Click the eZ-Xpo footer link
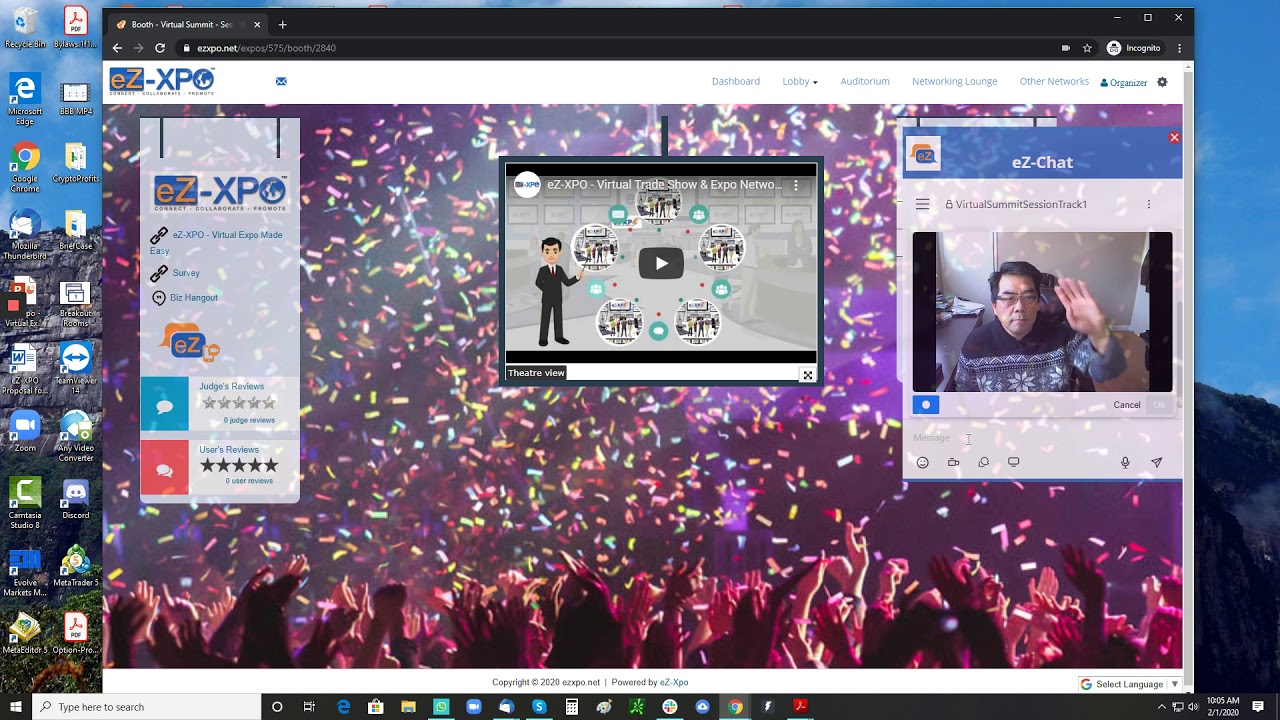This screenshot has height=720, width=1280. pos(673,683)
